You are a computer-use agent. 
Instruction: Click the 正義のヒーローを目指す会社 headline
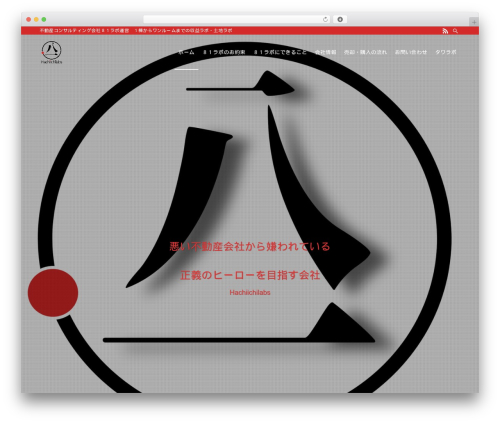[x=250, y=275]
